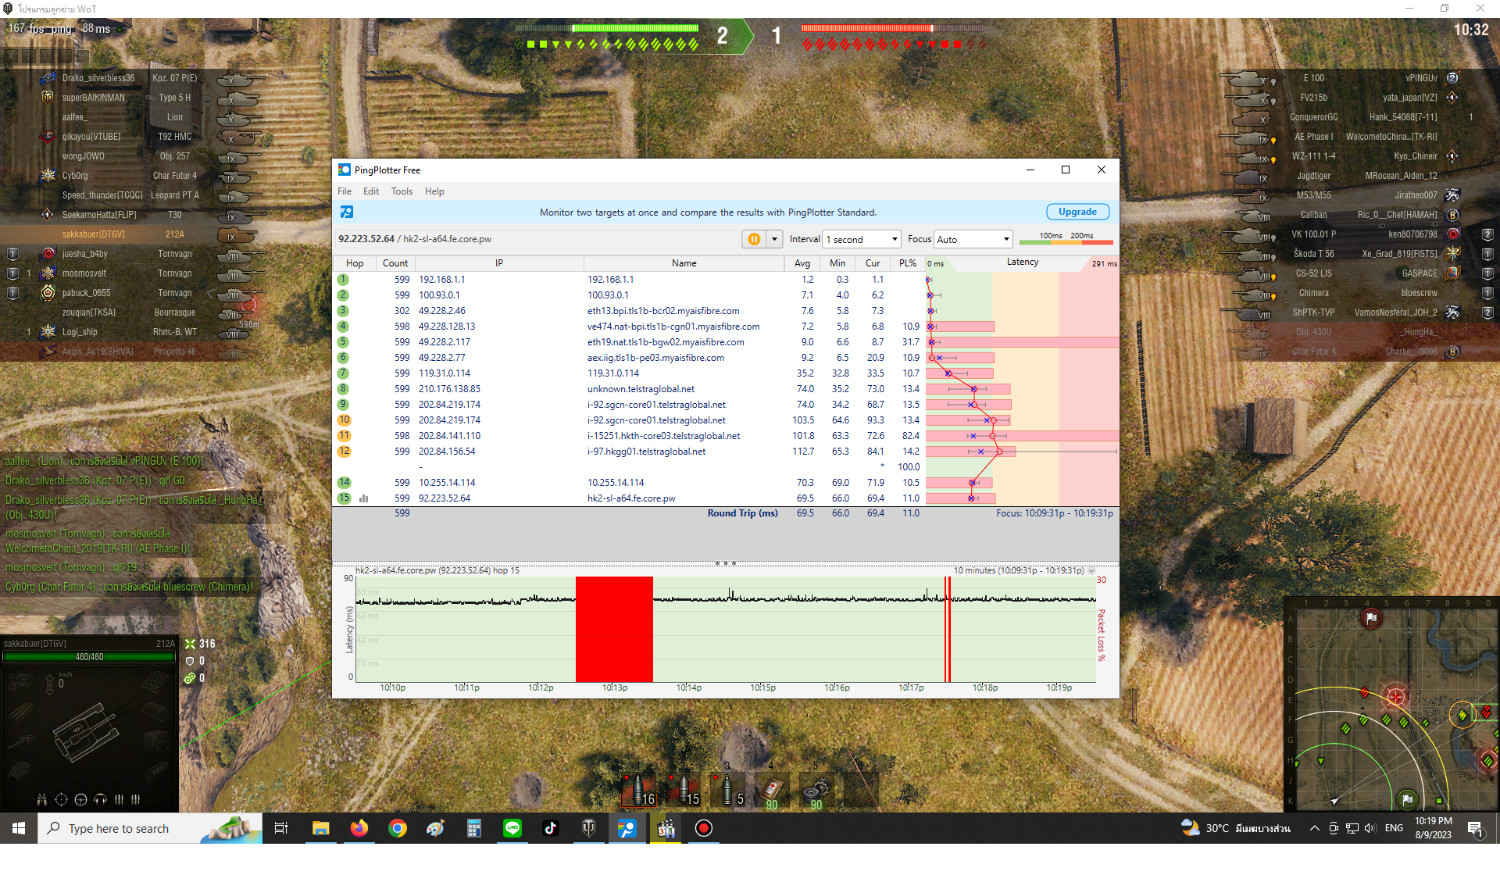Open the Edit menu in PingPlotter
Image resolution: width=1500 pixels, height=877 pixels.
coord(371,191)
